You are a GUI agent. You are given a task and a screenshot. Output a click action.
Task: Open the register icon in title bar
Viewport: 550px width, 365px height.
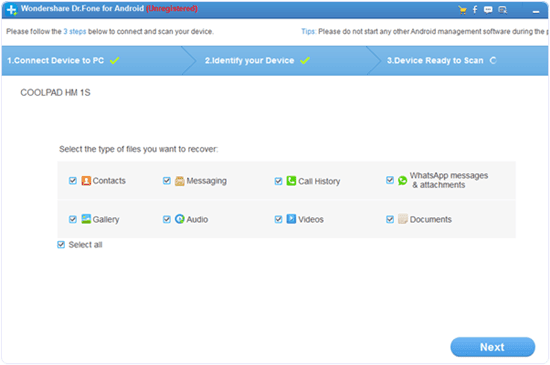coord(503,10)
